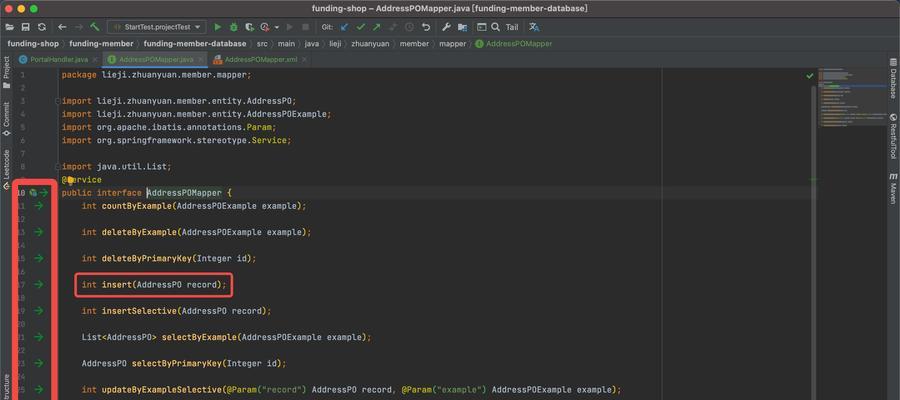Click the Tail toolbar button
Screen dimensions: 900x400
512,27
